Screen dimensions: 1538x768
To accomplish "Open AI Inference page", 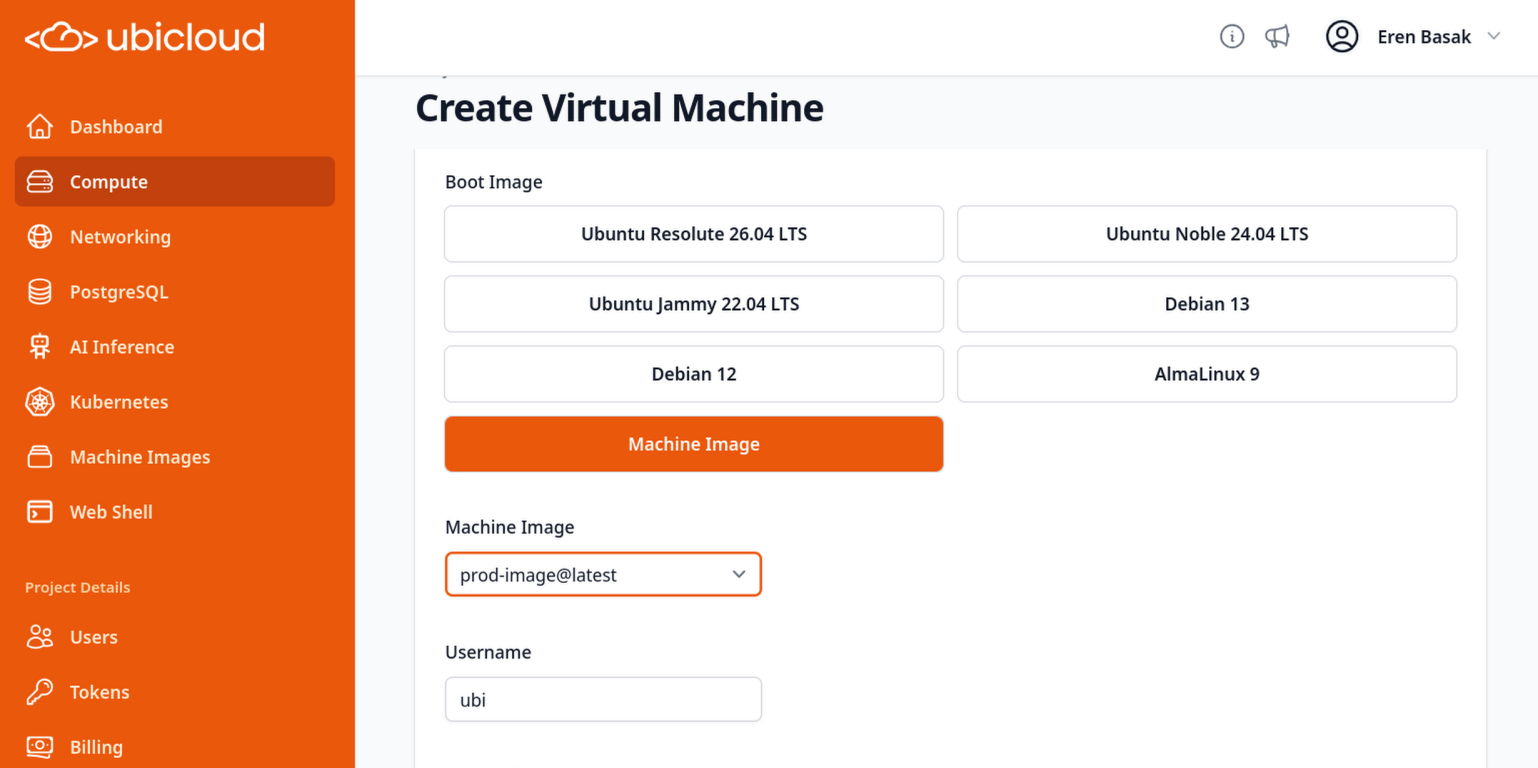I will click(175, 347).
